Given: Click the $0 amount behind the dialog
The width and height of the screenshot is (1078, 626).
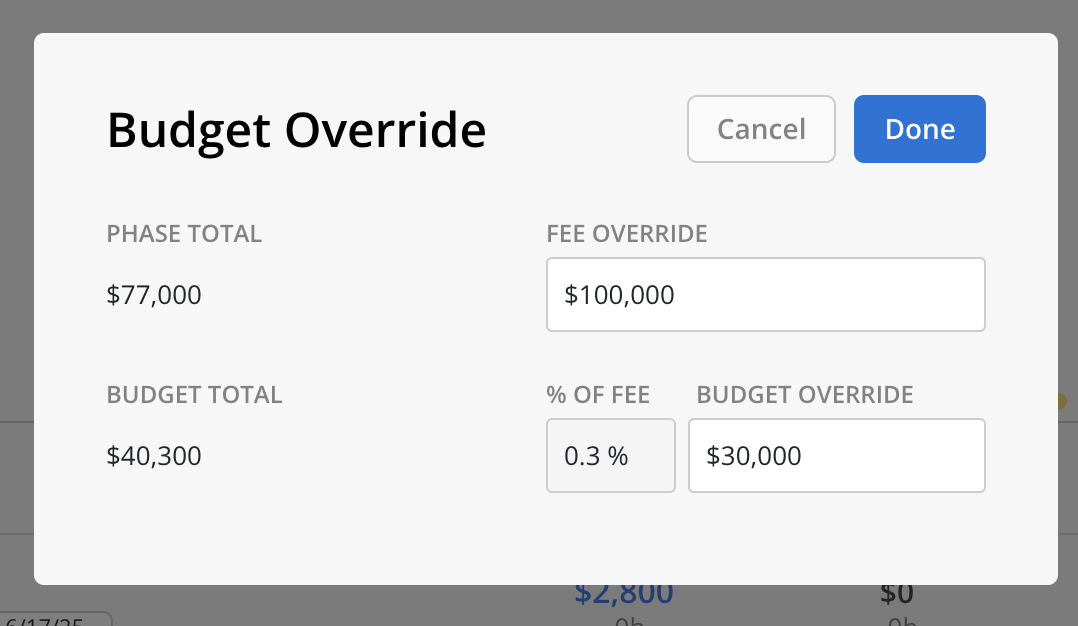Looking at the screenshot, I should coord(896,594).
